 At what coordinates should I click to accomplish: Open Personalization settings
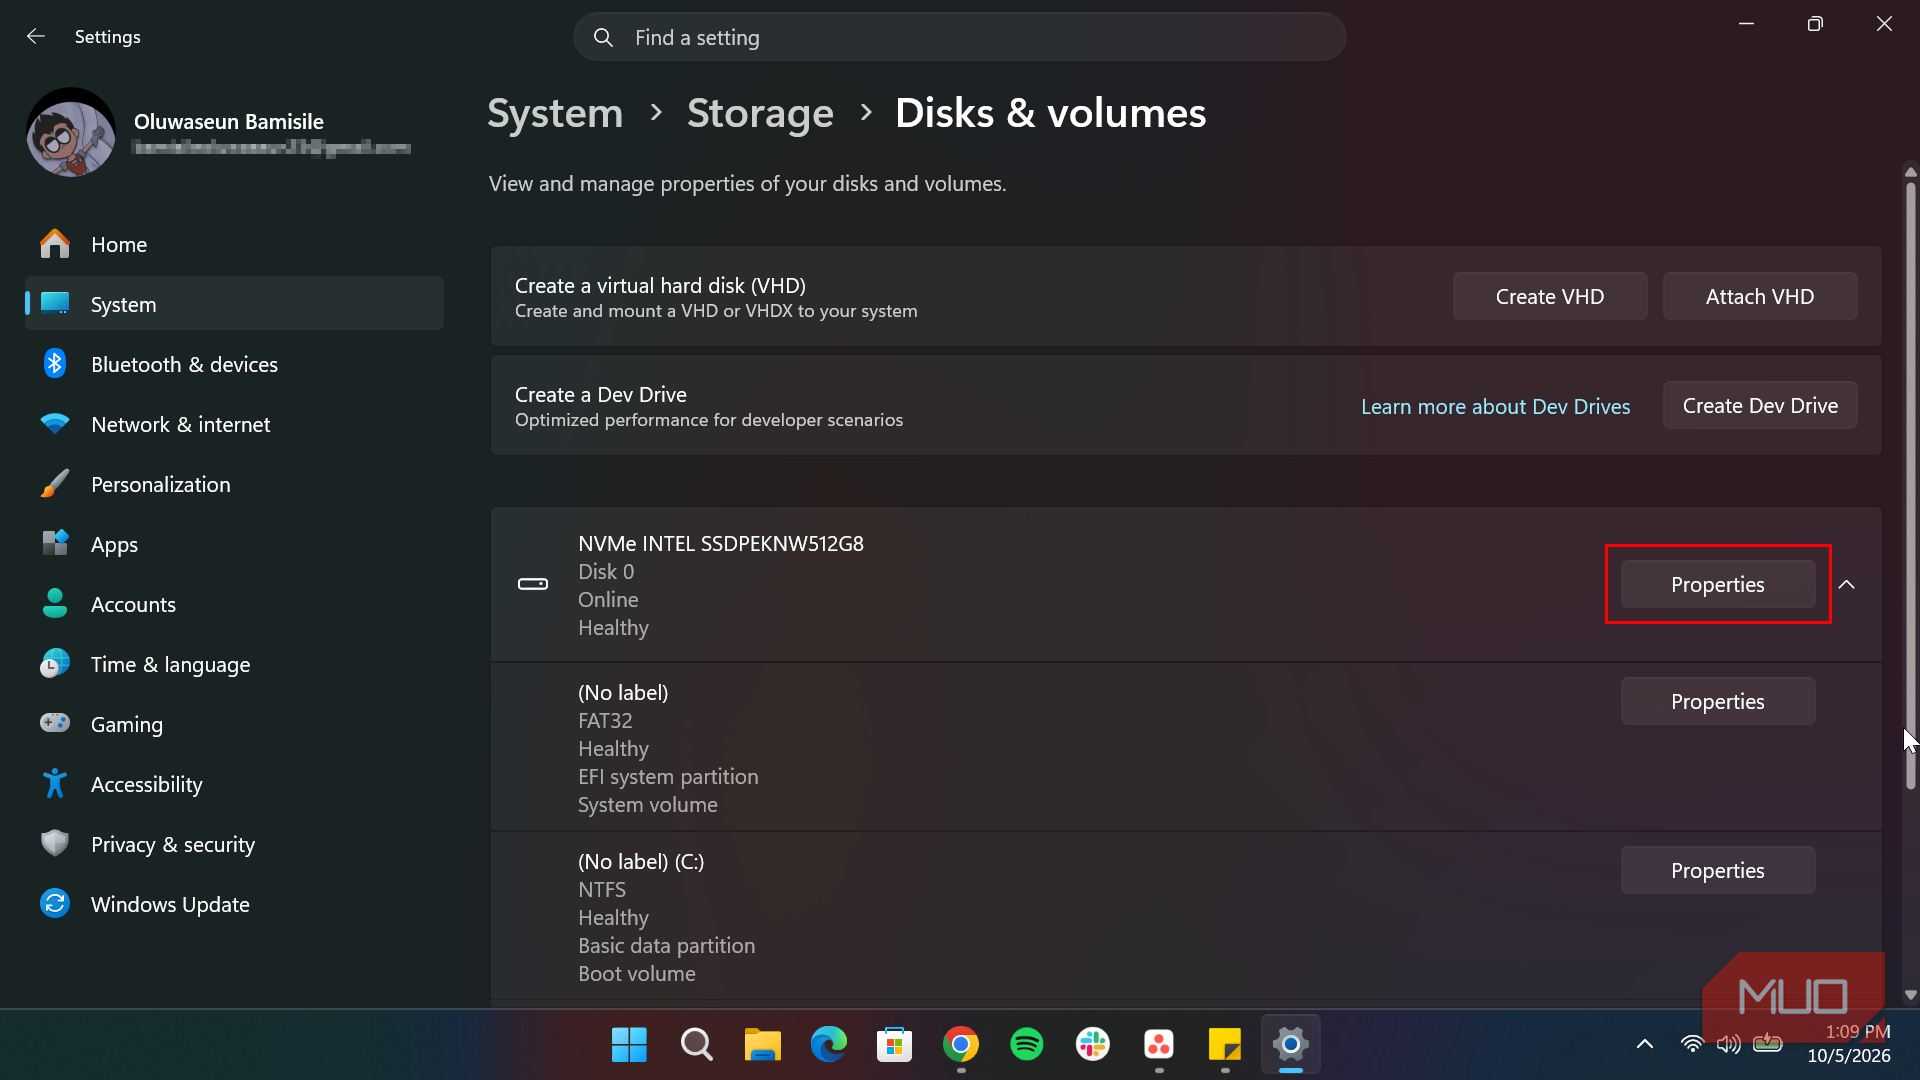(x=234, y=484)
